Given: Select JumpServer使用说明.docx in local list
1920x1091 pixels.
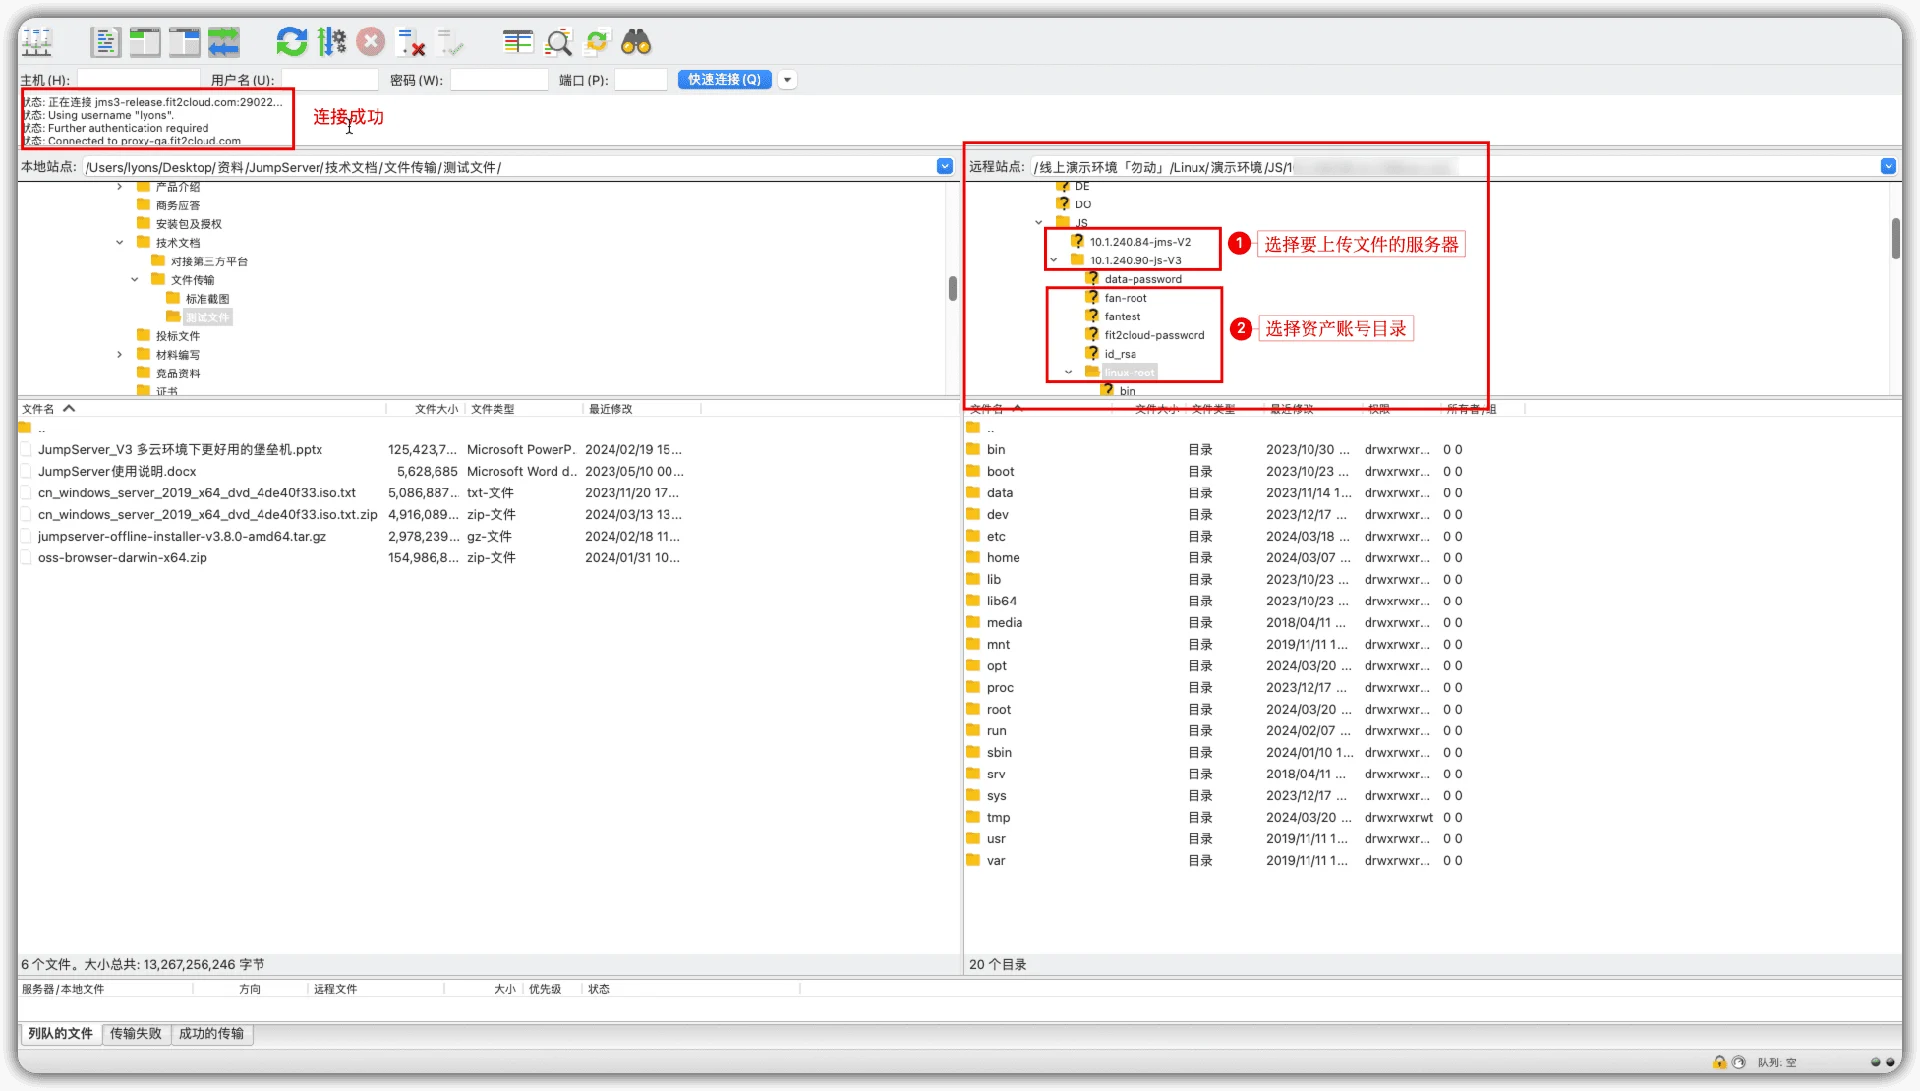Looking at the screenshot, I should coord(117,472).
